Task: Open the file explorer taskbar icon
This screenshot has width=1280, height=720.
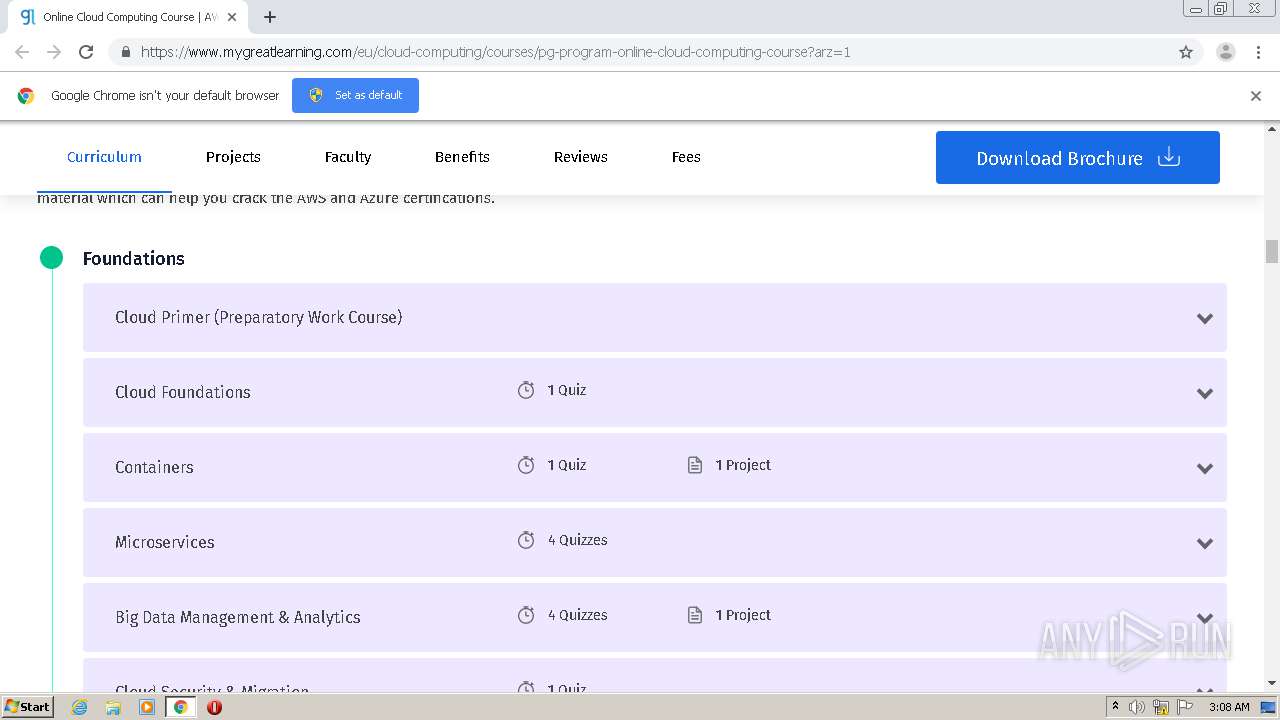Action: coord(113,707)
